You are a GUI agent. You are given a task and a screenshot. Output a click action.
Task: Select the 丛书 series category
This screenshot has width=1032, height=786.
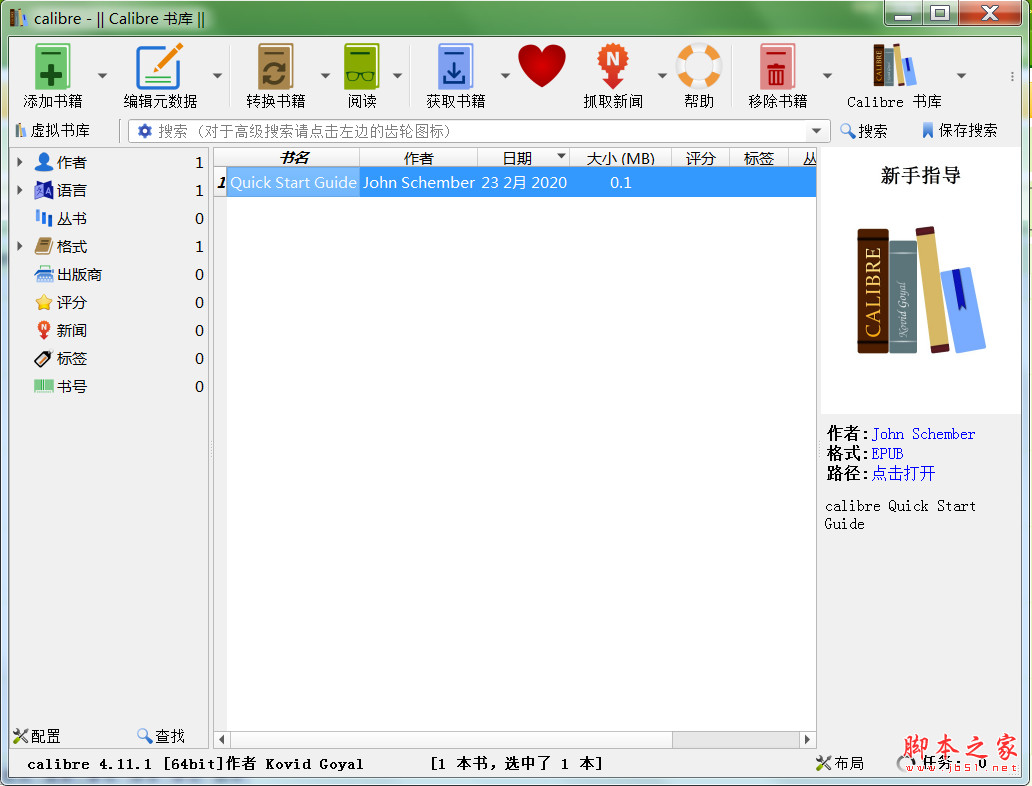tap(71, 219)
